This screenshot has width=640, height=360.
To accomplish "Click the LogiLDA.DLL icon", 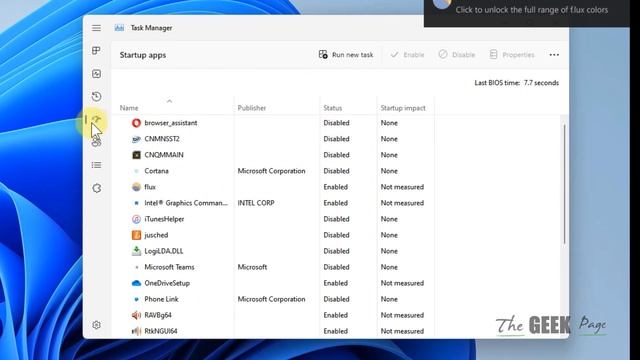I will click(136, 251).
